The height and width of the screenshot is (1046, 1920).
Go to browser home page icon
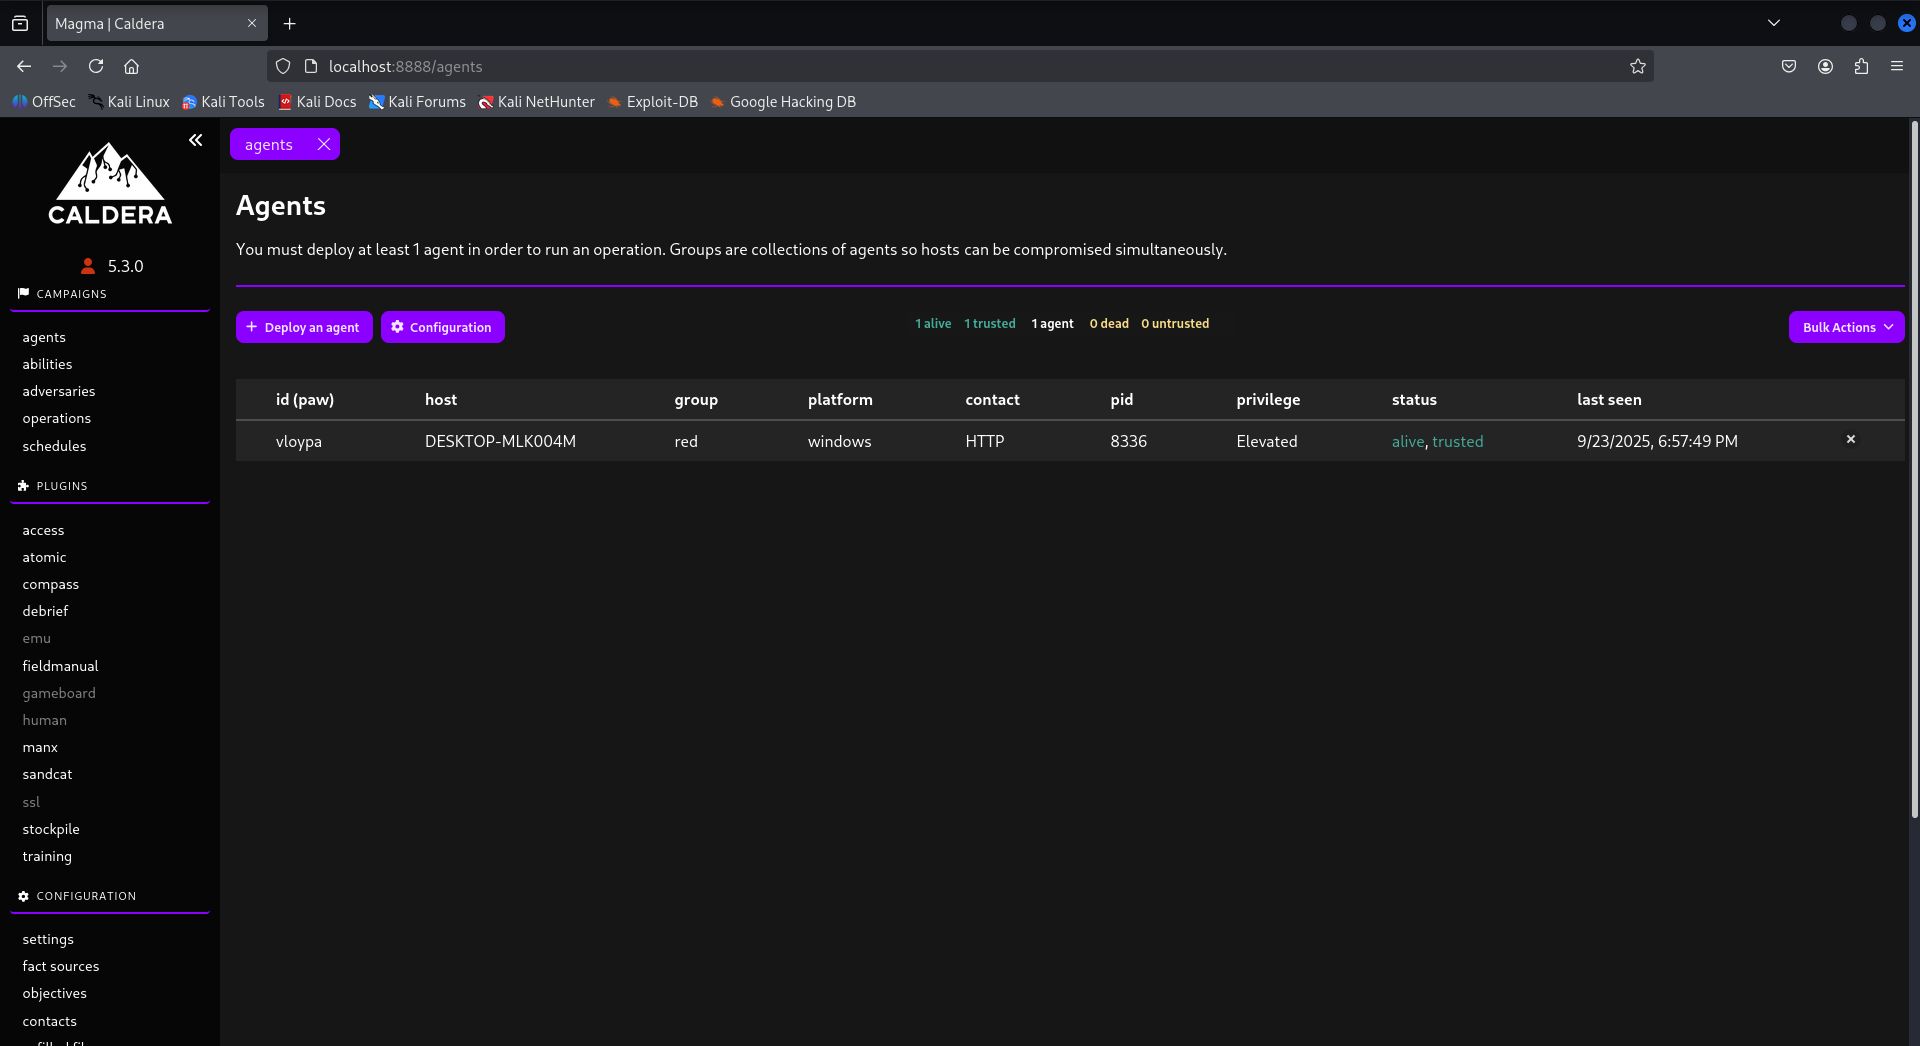coord(131,66)
